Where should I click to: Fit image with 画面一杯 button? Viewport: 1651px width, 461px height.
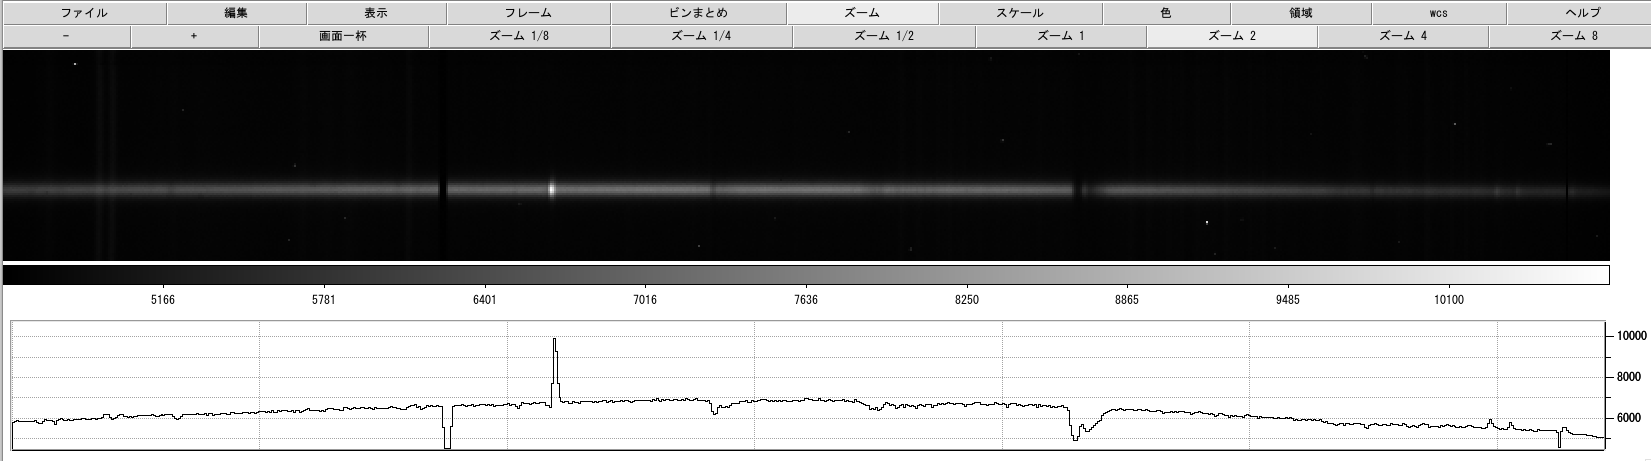tap(343, 36)
